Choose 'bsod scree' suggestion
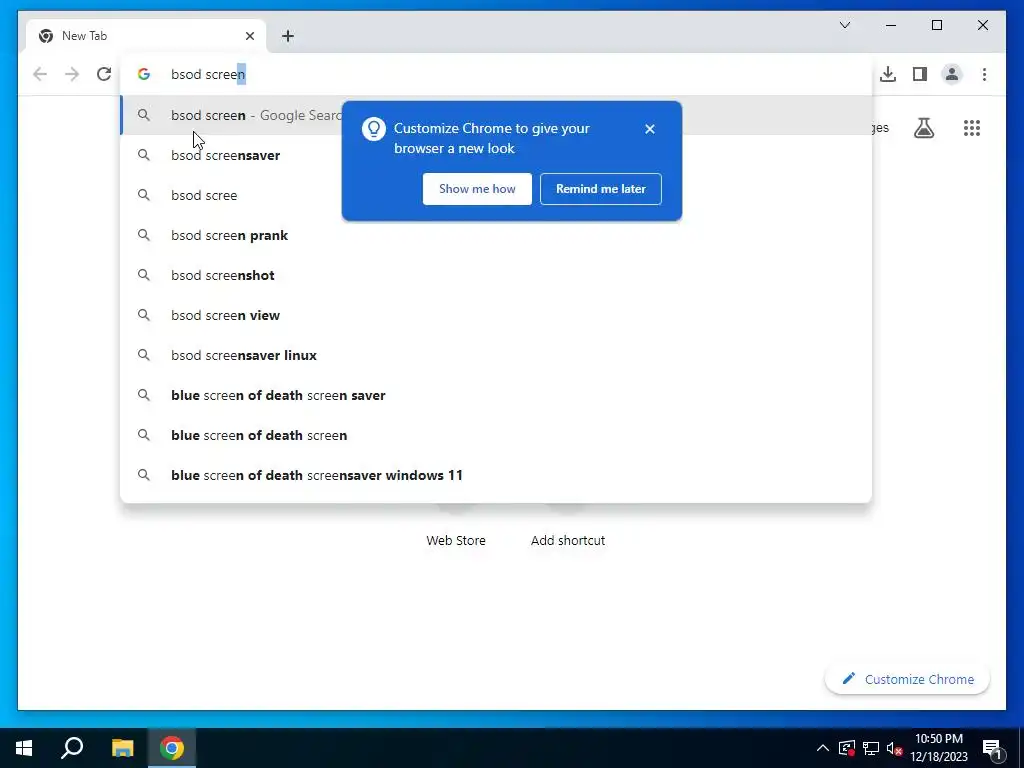This screenshot has height=768, width=1024. [496, 195]
